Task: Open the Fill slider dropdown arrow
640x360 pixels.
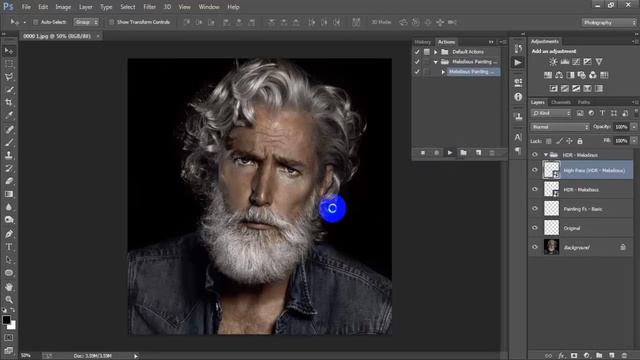Action: click(634, 141)
